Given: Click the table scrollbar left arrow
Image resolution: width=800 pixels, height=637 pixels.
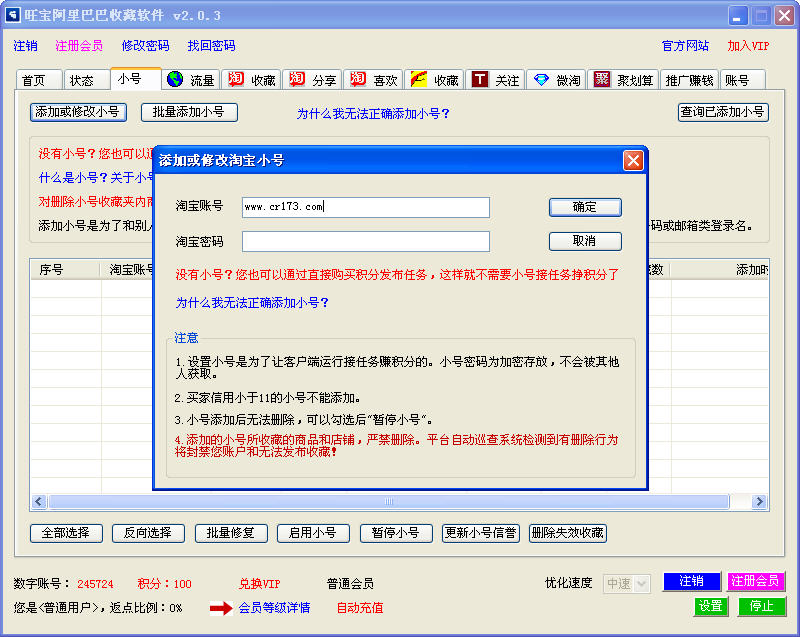Looking at the screenshot, I should [x=39, y=502].
